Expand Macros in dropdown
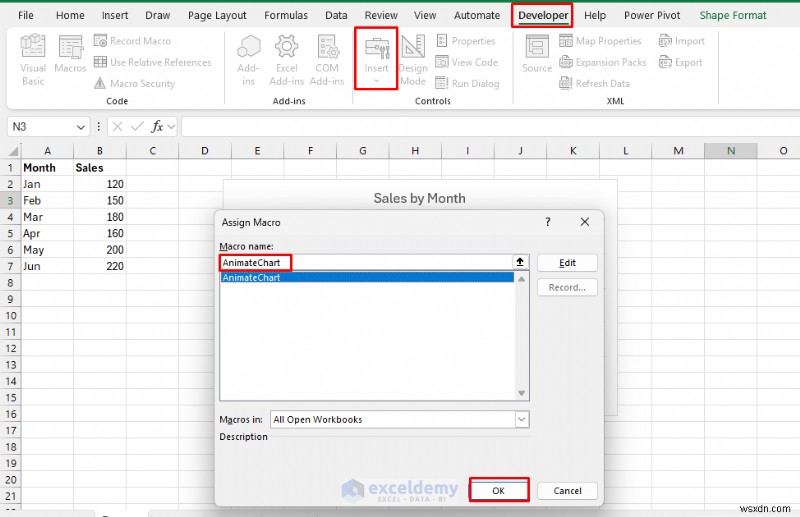 coord(521,420)
